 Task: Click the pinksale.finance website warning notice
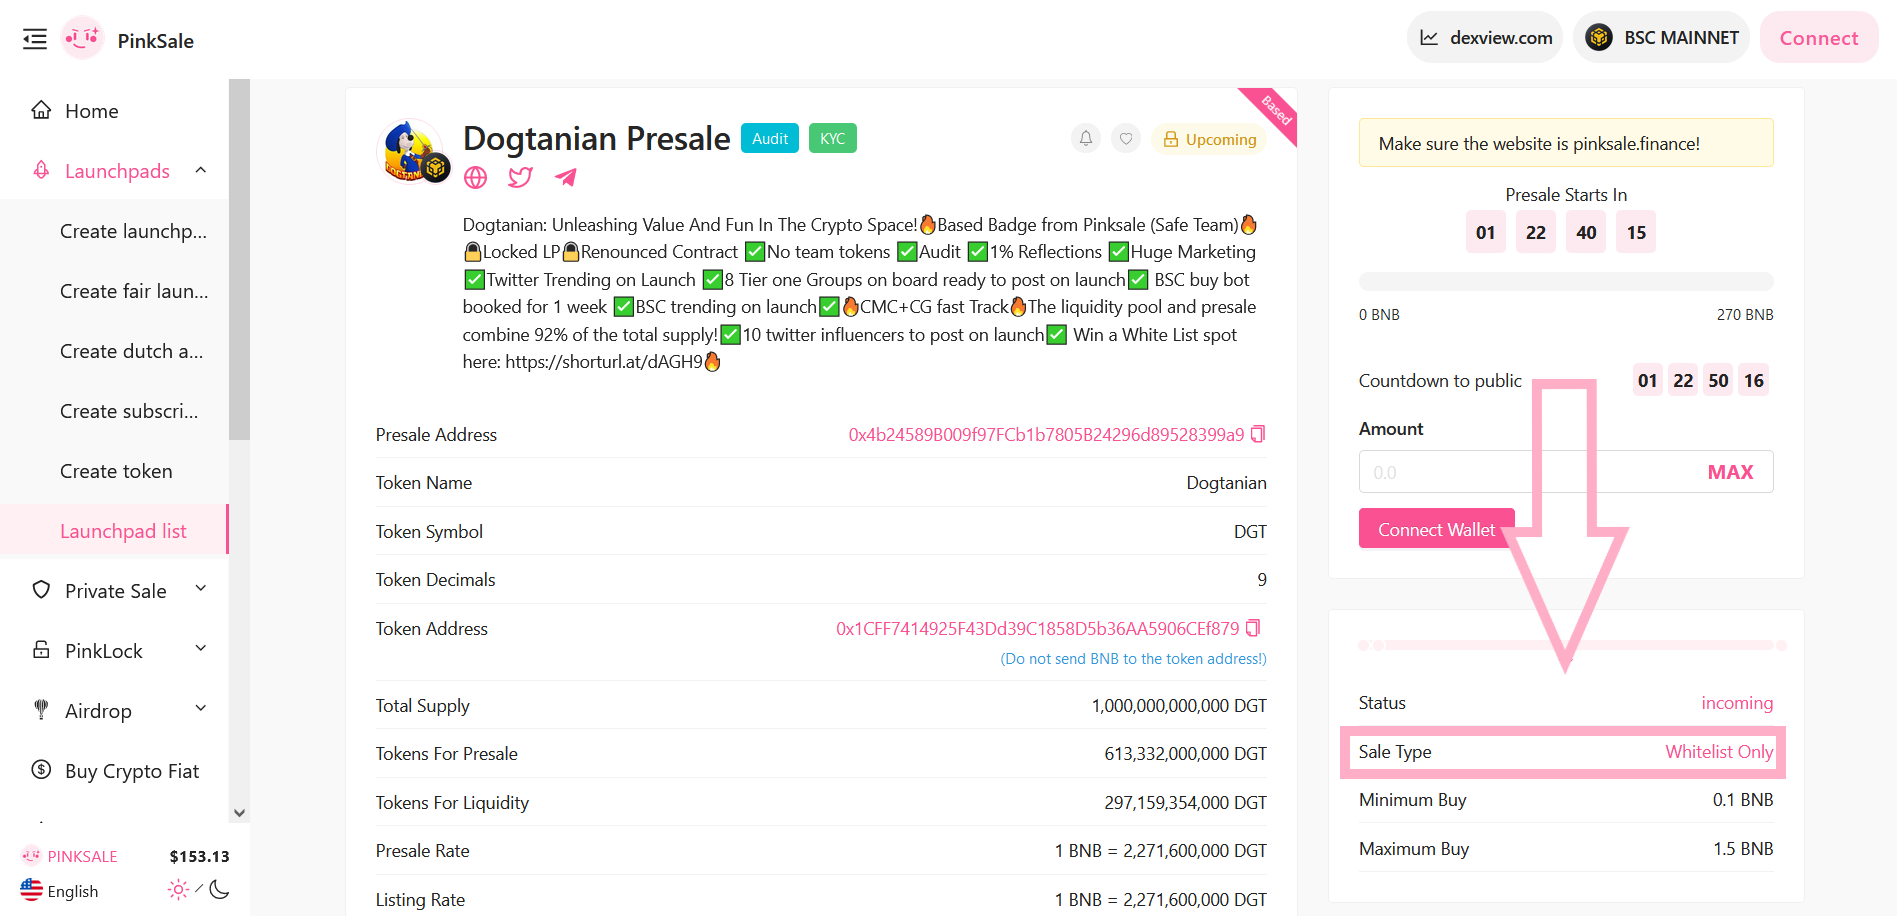tap(1566, 143)
